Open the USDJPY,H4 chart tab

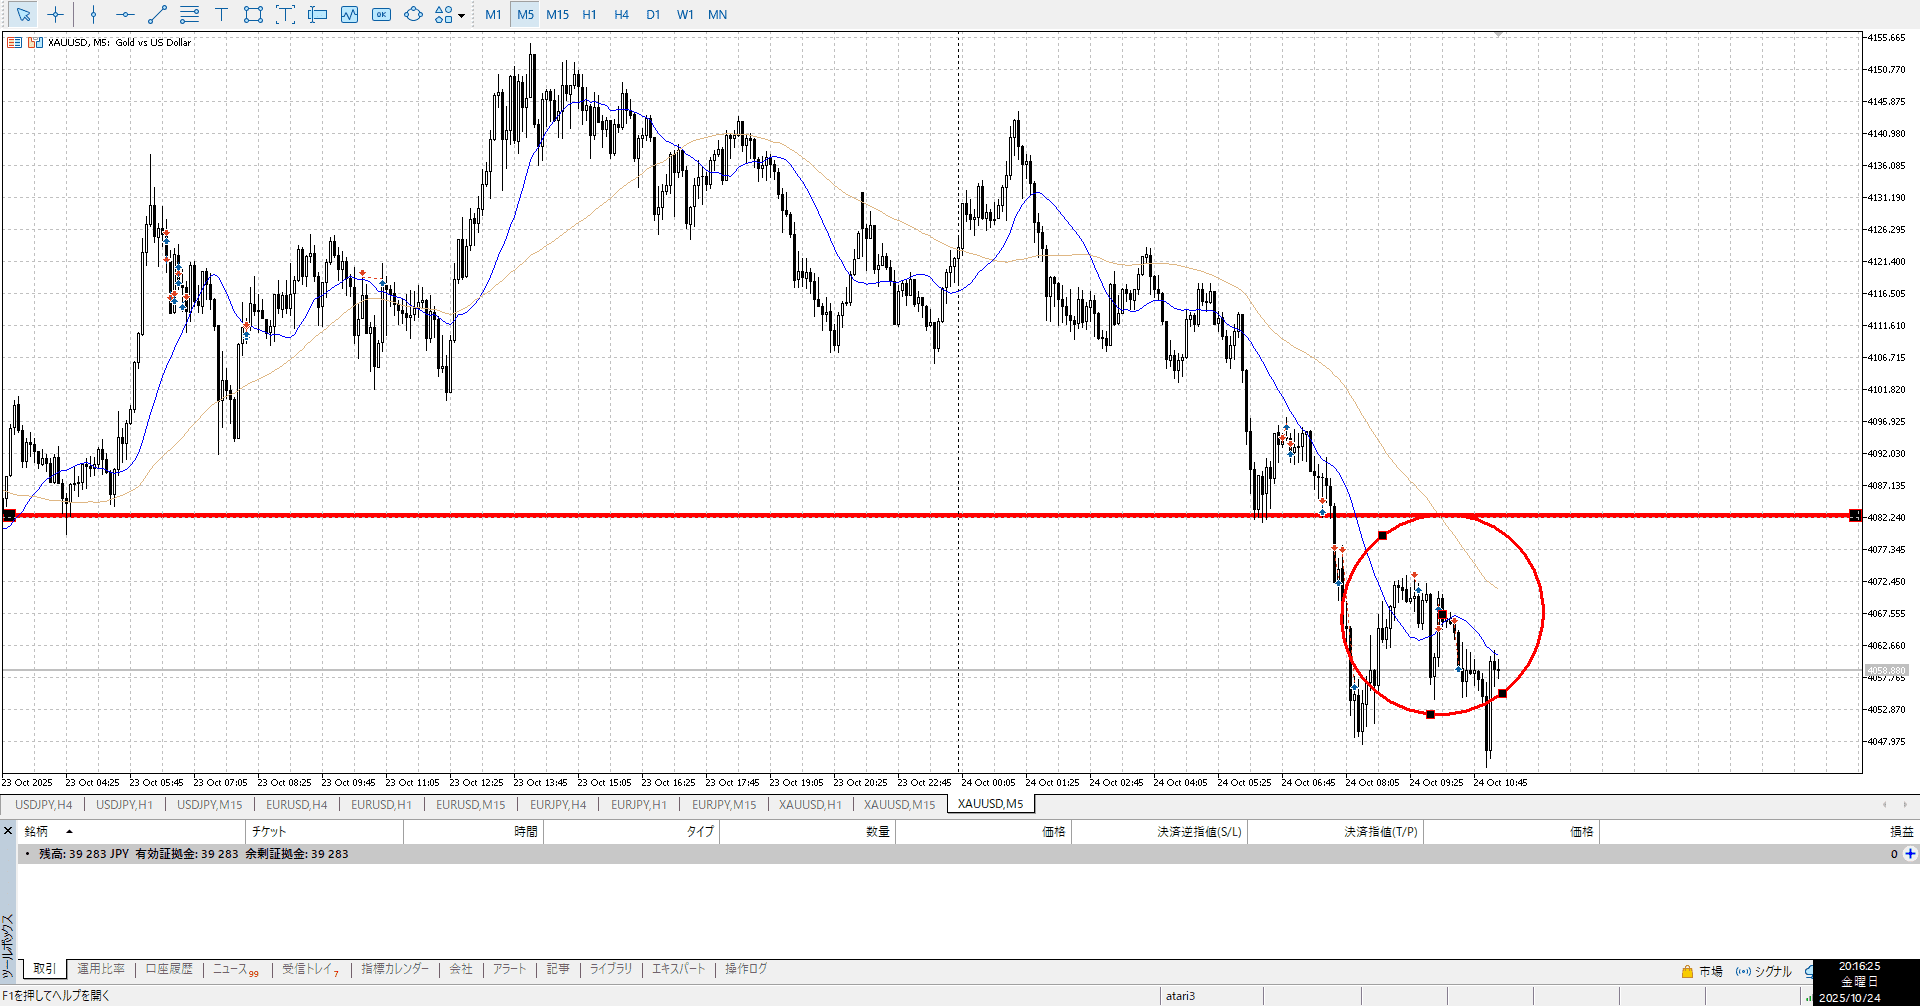43,805
